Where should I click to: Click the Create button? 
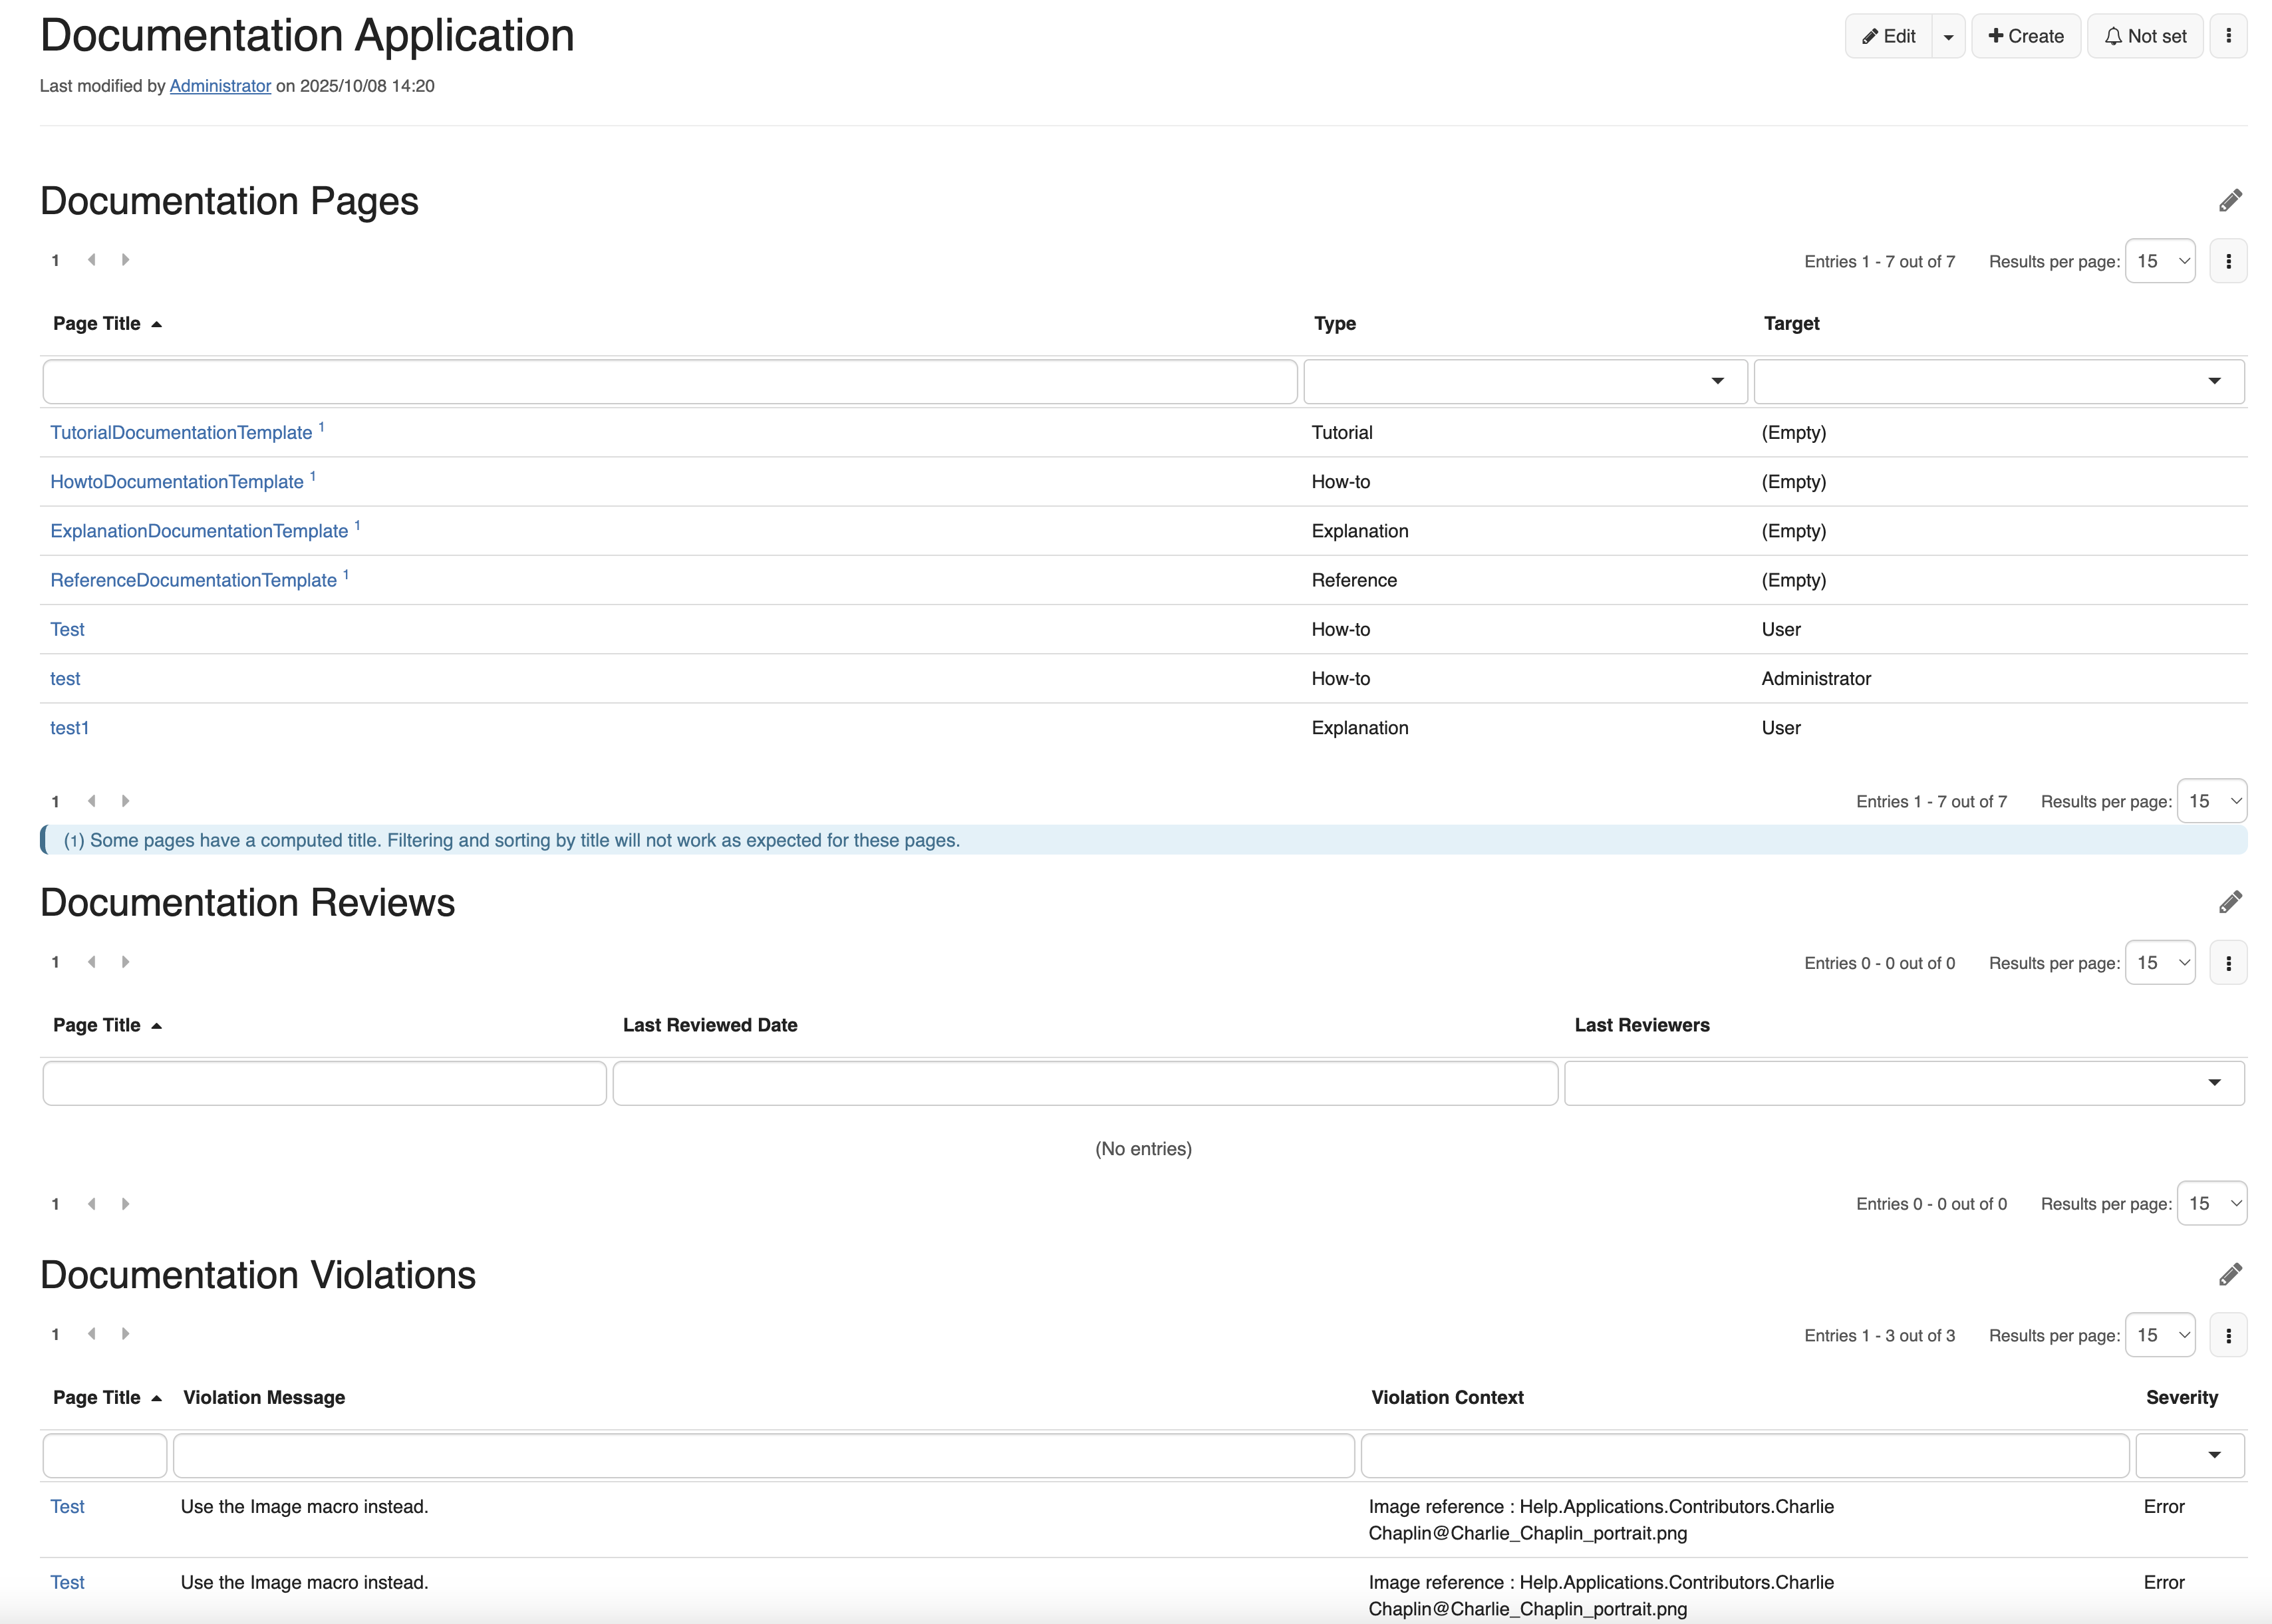(2026, 36)
